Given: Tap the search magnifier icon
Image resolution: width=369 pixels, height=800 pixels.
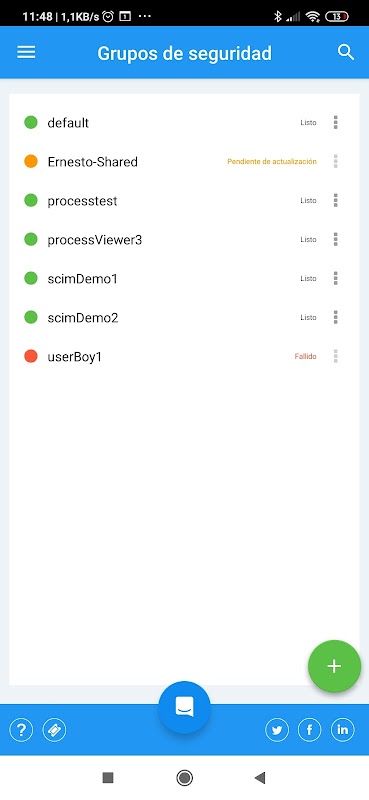Looking at the screenshot, I should tap(346, 52).
